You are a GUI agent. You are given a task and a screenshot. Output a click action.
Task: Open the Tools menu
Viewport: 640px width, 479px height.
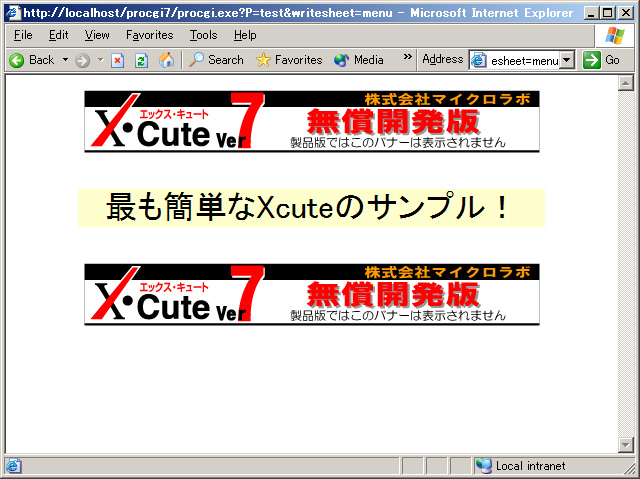(203, 35)
